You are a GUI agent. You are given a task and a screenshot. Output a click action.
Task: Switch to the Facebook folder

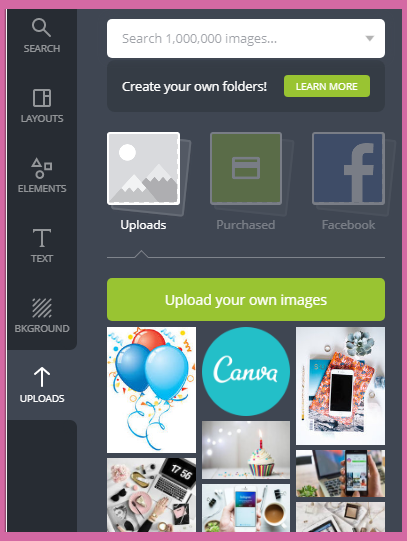coord(348,169)
